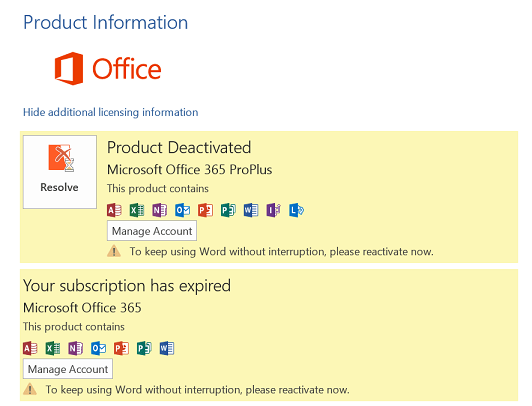Click the Word icon in expired subscription row
The width and height of the screenshot is (532, 406).
click(x=167, y=348)
